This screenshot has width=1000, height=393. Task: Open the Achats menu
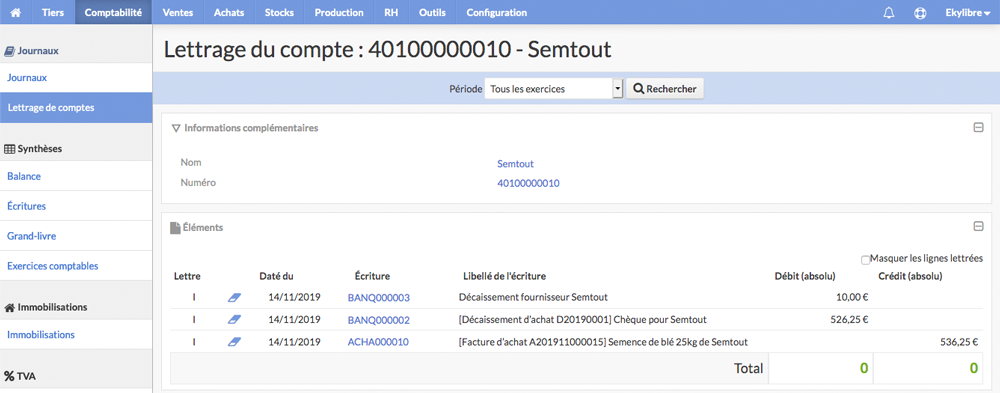coord(229,12)
